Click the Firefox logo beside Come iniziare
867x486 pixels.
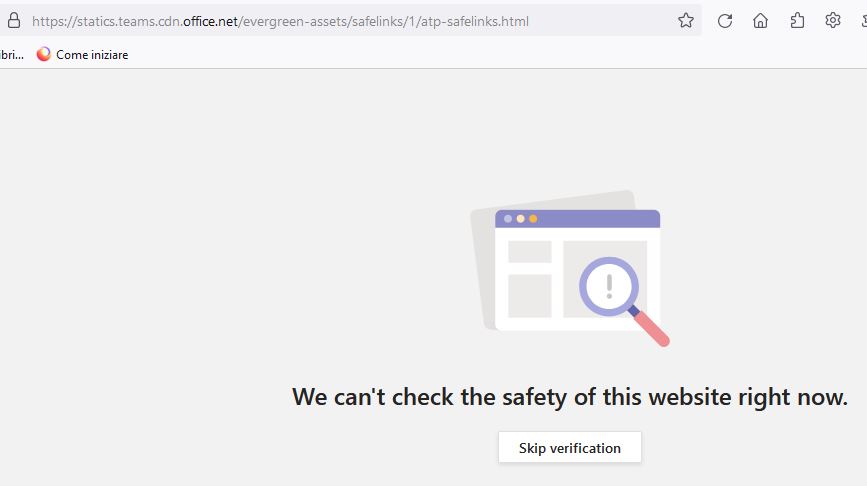pos(44,54)
